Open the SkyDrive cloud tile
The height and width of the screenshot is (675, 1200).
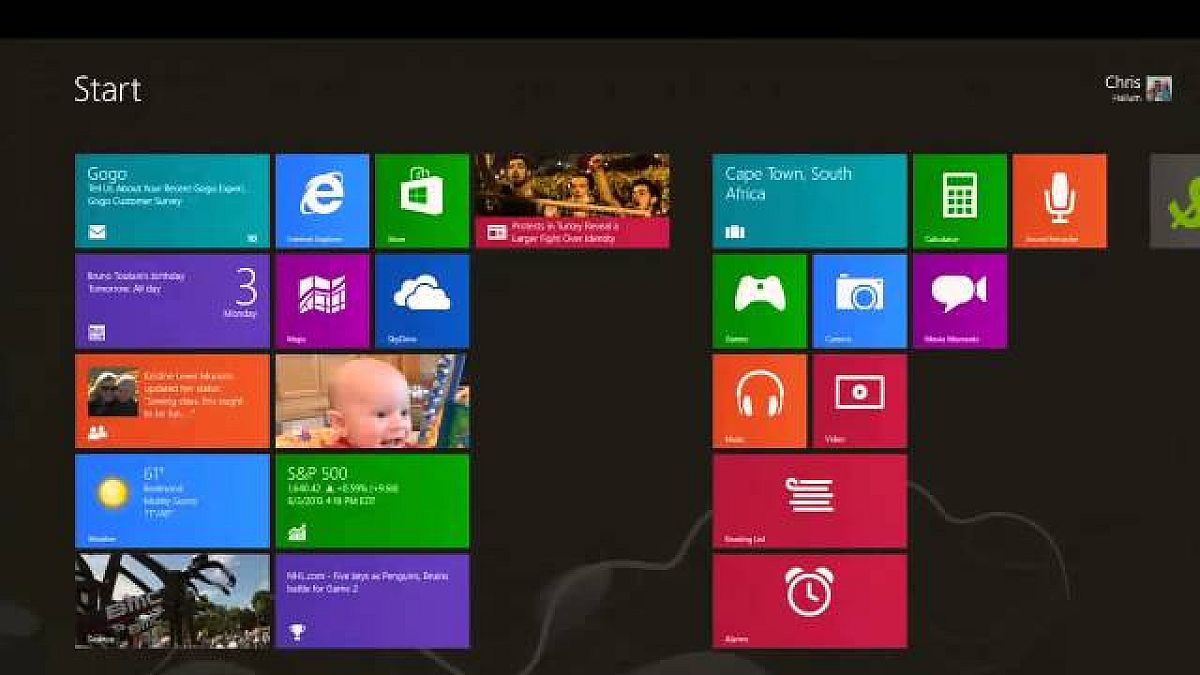[422, 300]
